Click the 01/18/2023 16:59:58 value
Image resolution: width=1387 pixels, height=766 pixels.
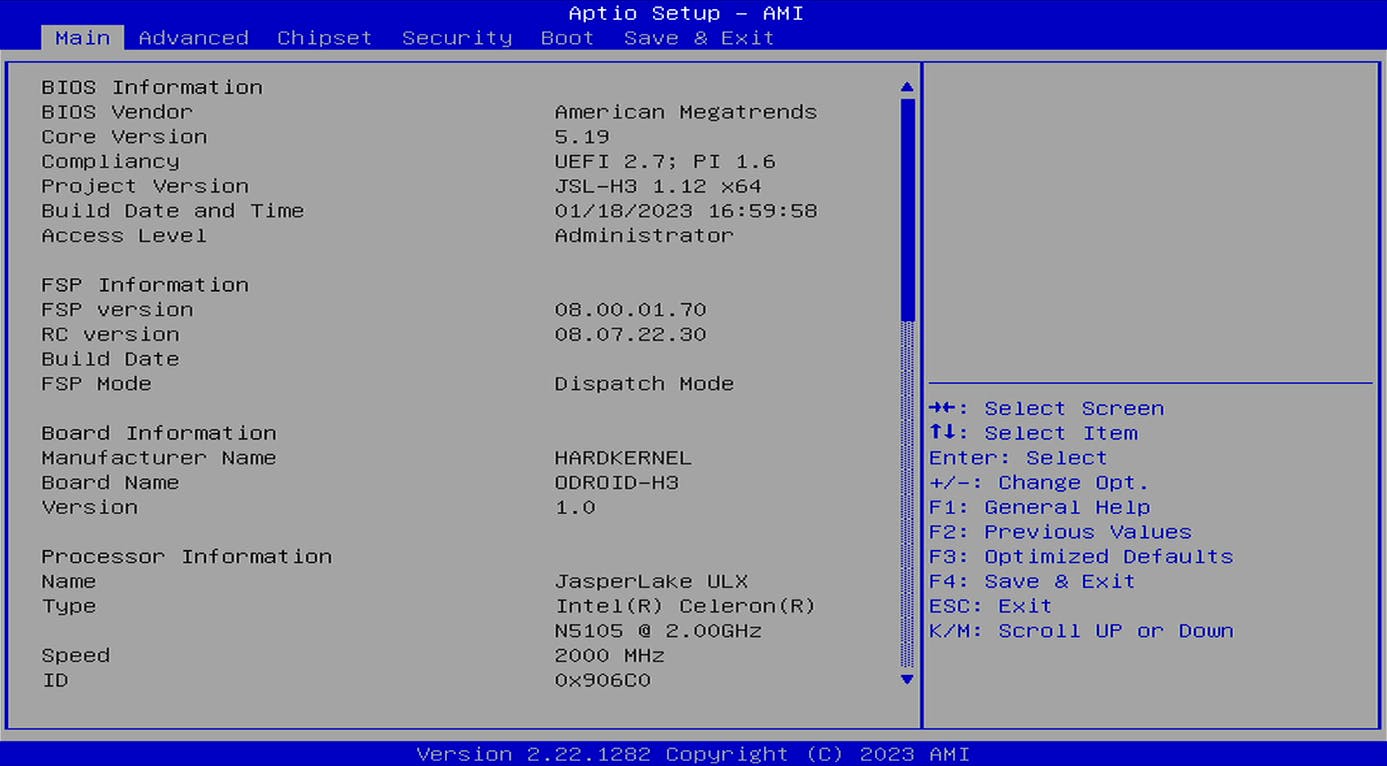click(x=686, y=211)
